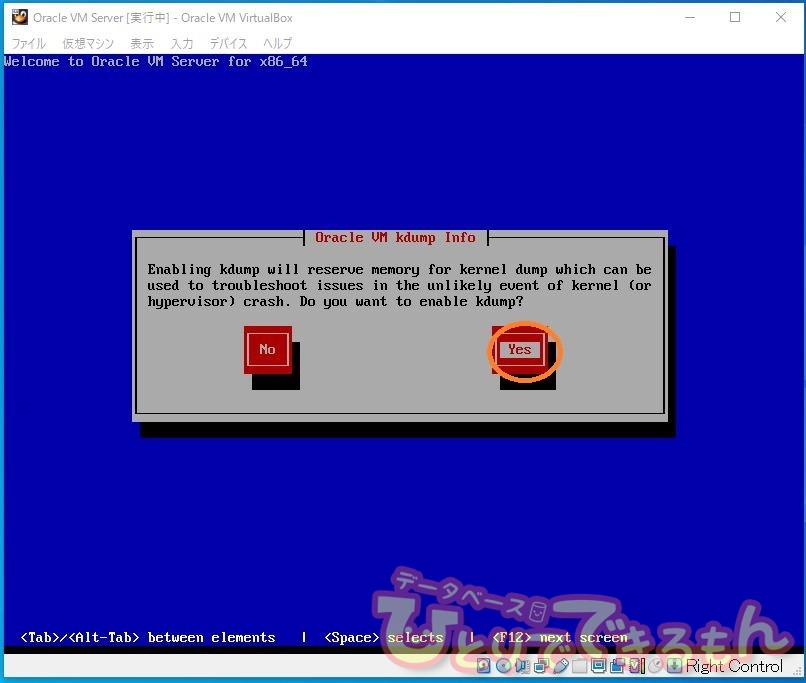Open the network adapter status icon
The width and height of the screenshot is (806, 683).
click(x=541, y=666)
